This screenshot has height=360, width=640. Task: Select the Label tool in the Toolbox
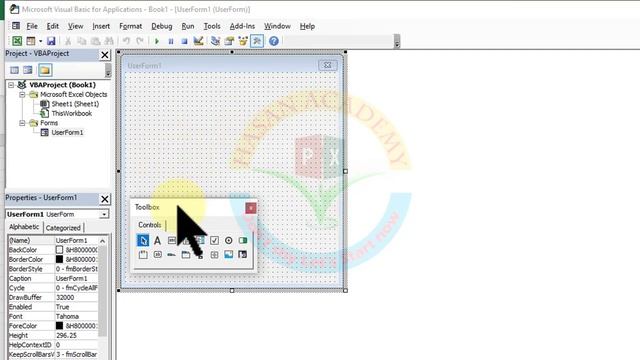157,240
